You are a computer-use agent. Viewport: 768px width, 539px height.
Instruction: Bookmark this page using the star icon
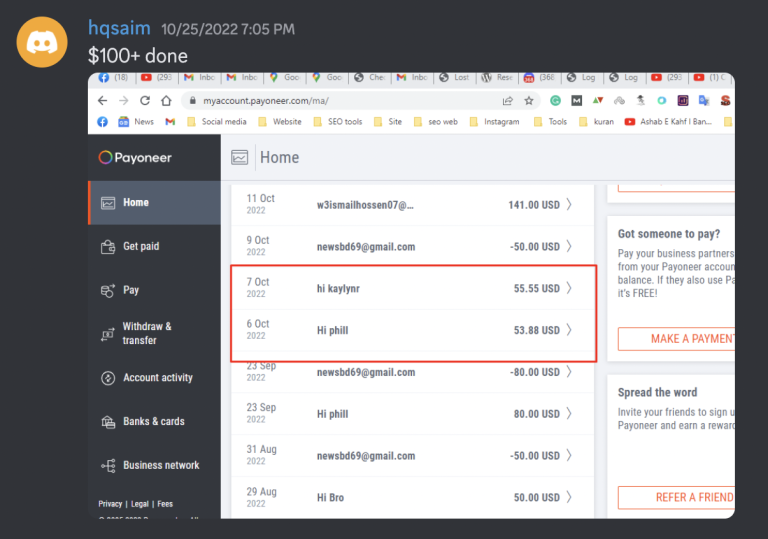(x=528, y=101)
